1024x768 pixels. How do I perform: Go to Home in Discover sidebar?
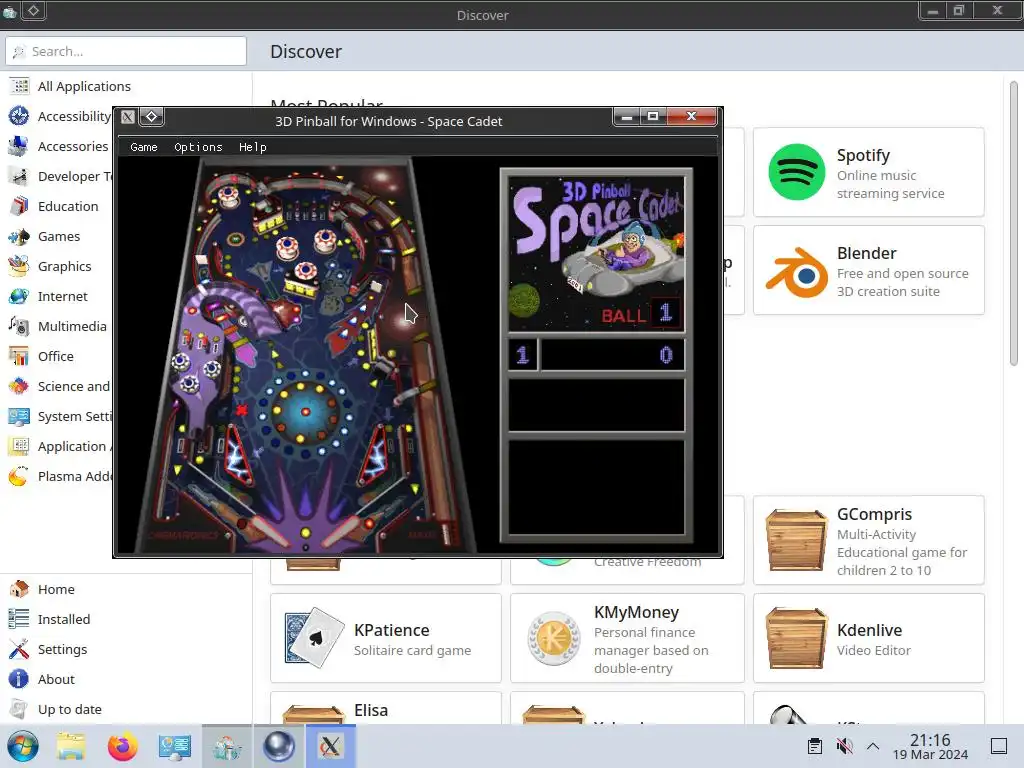125,589
